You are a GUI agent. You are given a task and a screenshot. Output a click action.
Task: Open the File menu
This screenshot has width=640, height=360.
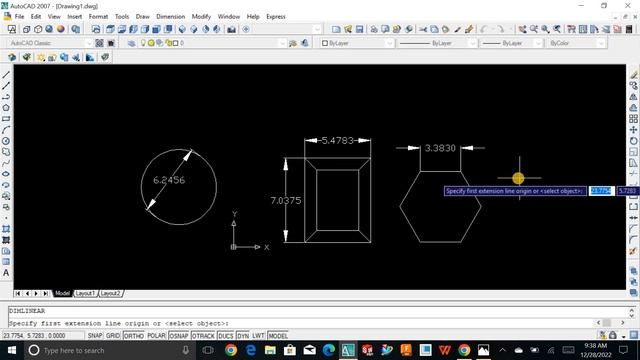click(x=19, y=17)
